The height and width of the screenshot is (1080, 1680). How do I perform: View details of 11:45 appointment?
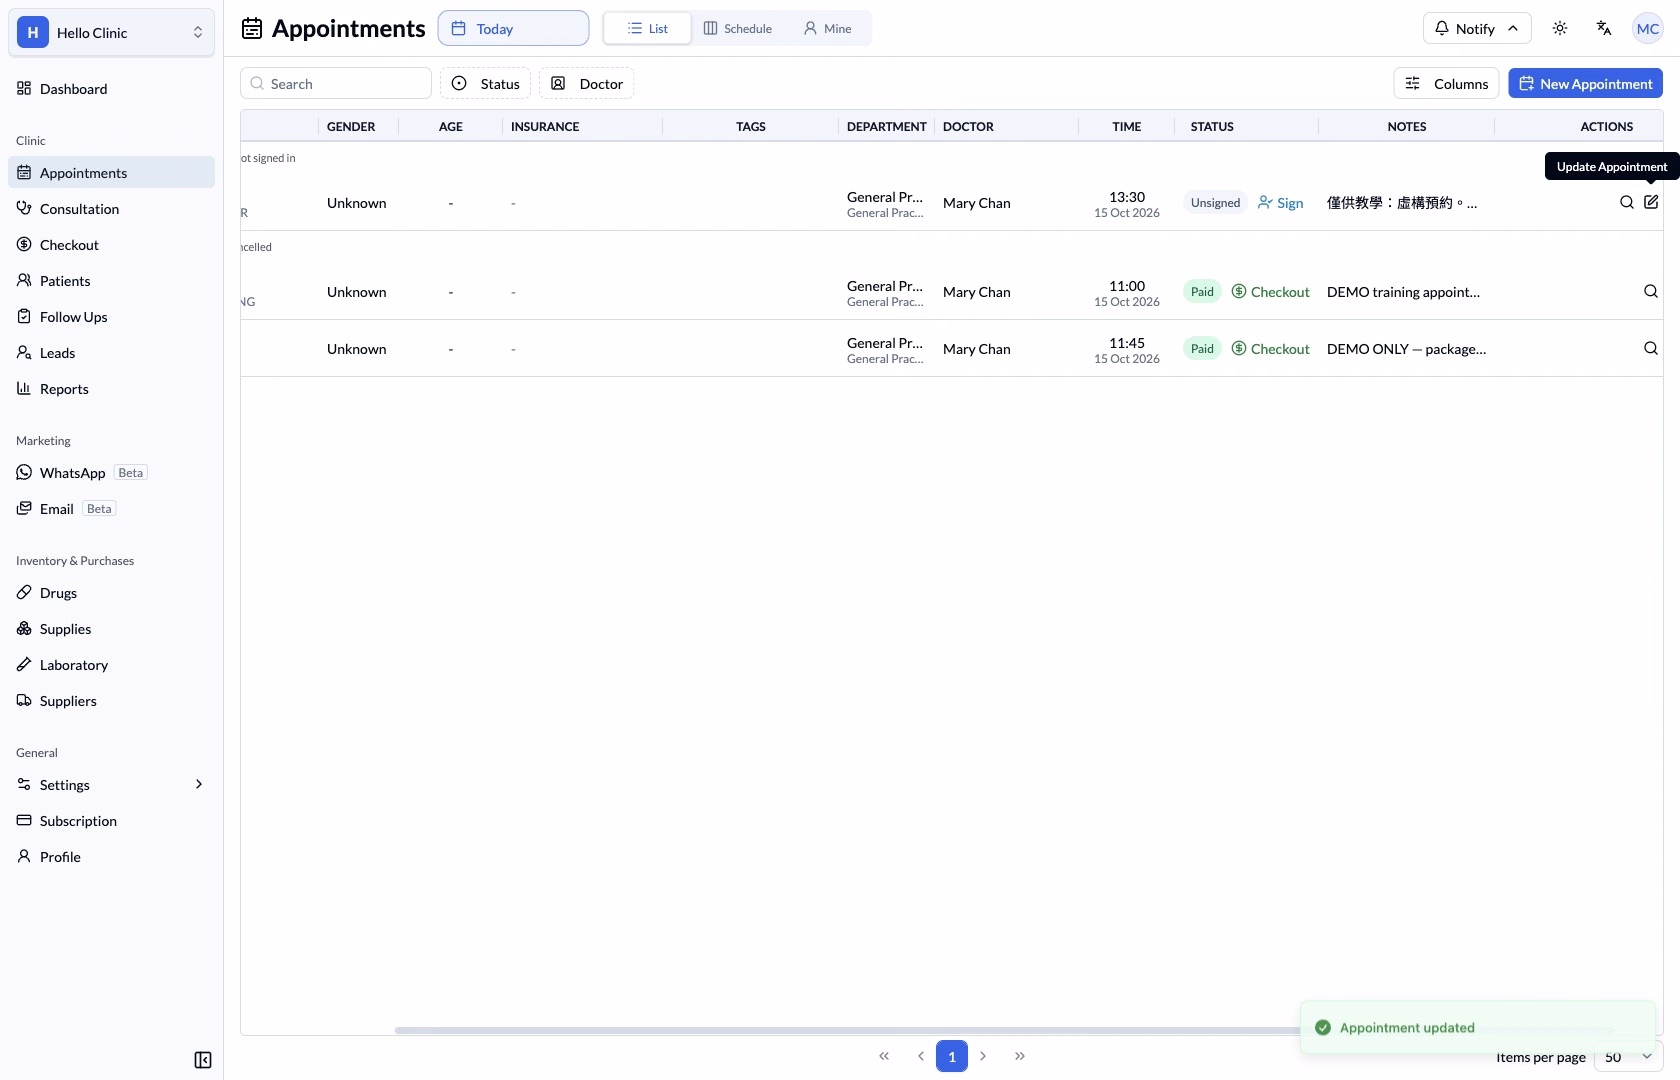pos(1651,348)
